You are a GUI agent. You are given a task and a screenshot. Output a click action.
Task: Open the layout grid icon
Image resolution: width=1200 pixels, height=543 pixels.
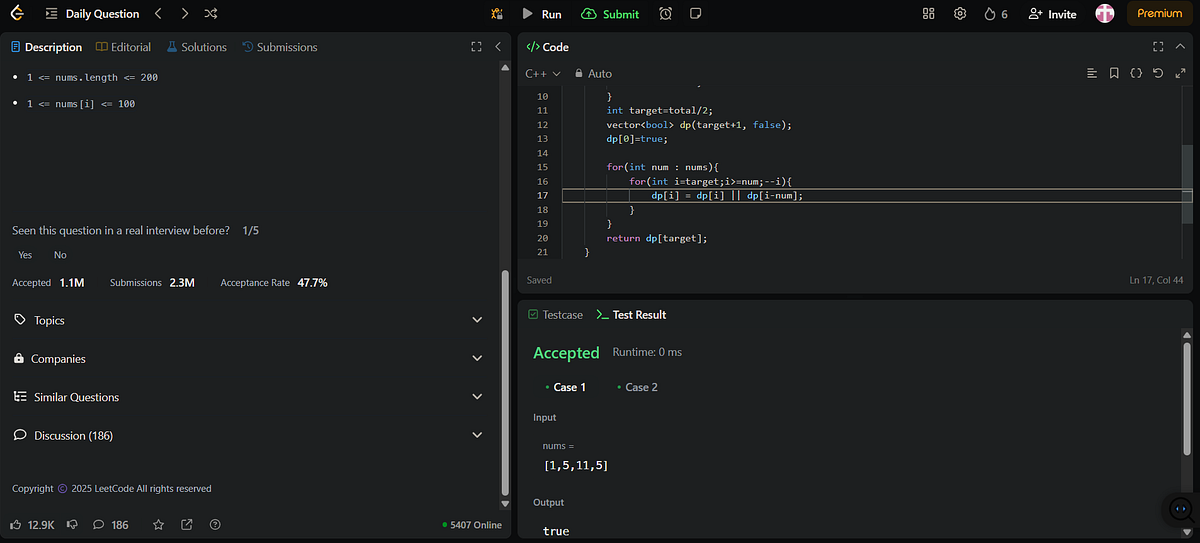point(928,14)
